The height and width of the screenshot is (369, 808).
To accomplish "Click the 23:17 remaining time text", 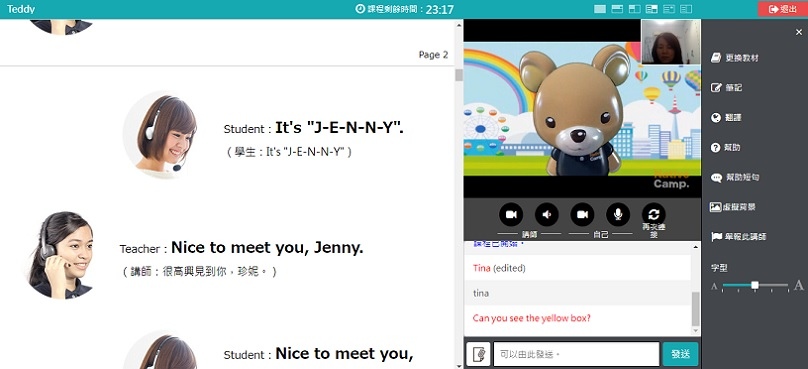I will 440,10.
